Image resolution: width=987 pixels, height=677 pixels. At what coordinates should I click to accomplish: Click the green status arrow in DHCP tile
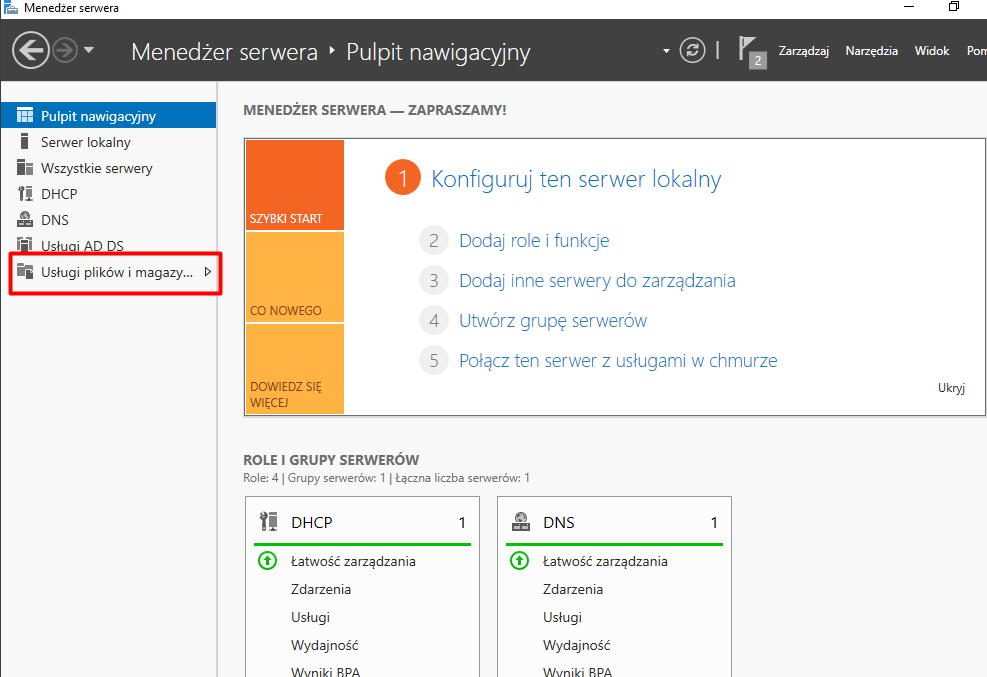coord(267,561)
